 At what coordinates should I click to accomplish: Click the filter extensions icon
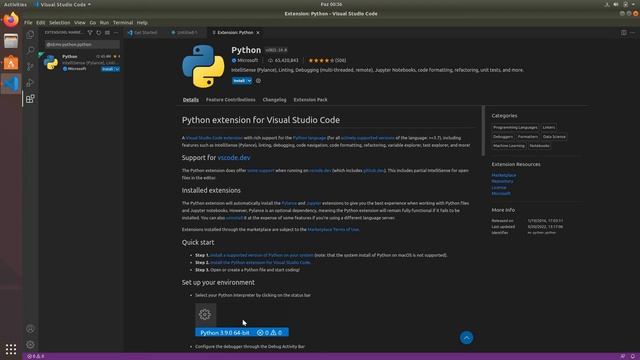[90, 33]
